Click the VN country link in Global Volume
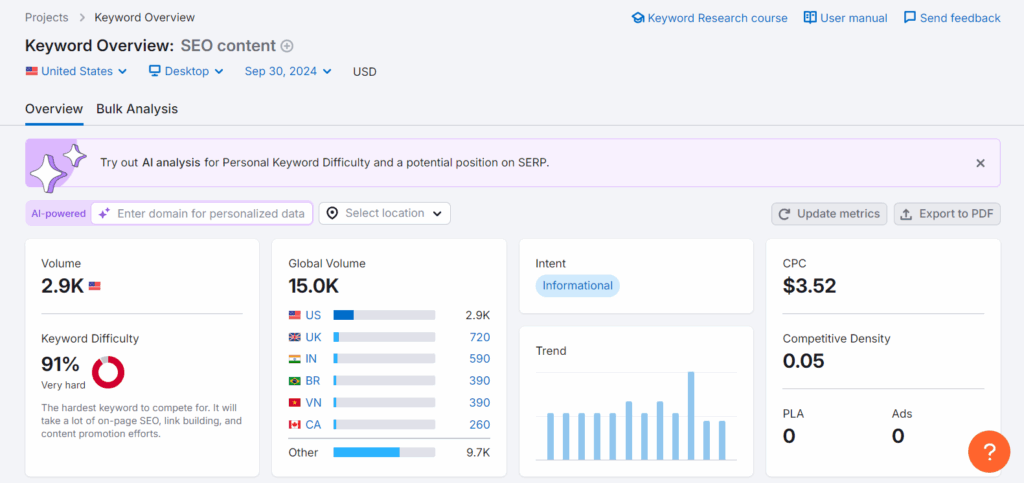 coord(313,403)
